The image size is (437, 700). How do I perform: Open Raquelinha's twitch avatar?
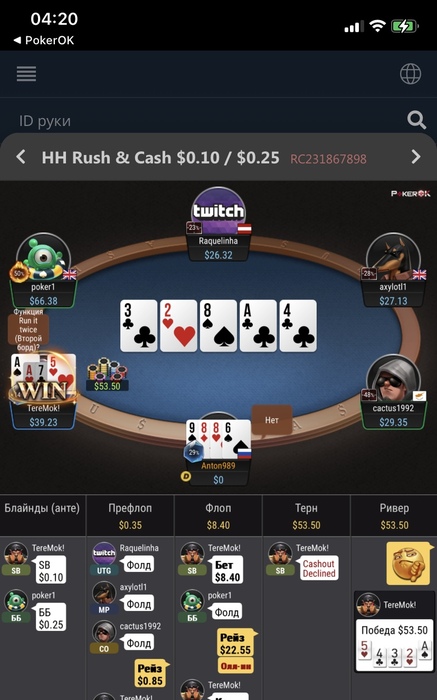click(218, 210)
